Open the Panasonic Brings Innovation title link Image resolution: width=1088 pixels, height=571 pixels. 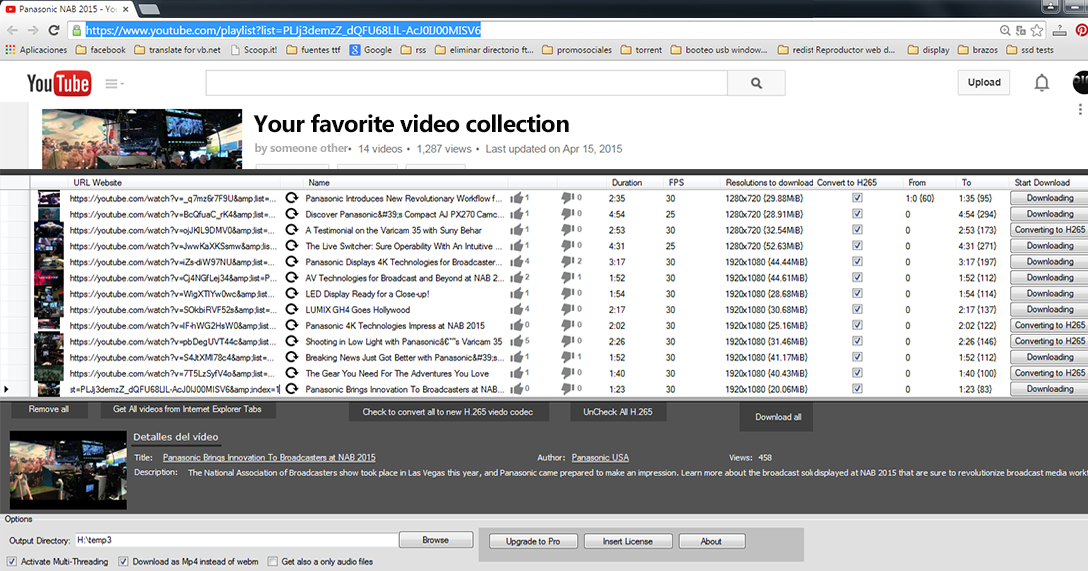point(269,457)
